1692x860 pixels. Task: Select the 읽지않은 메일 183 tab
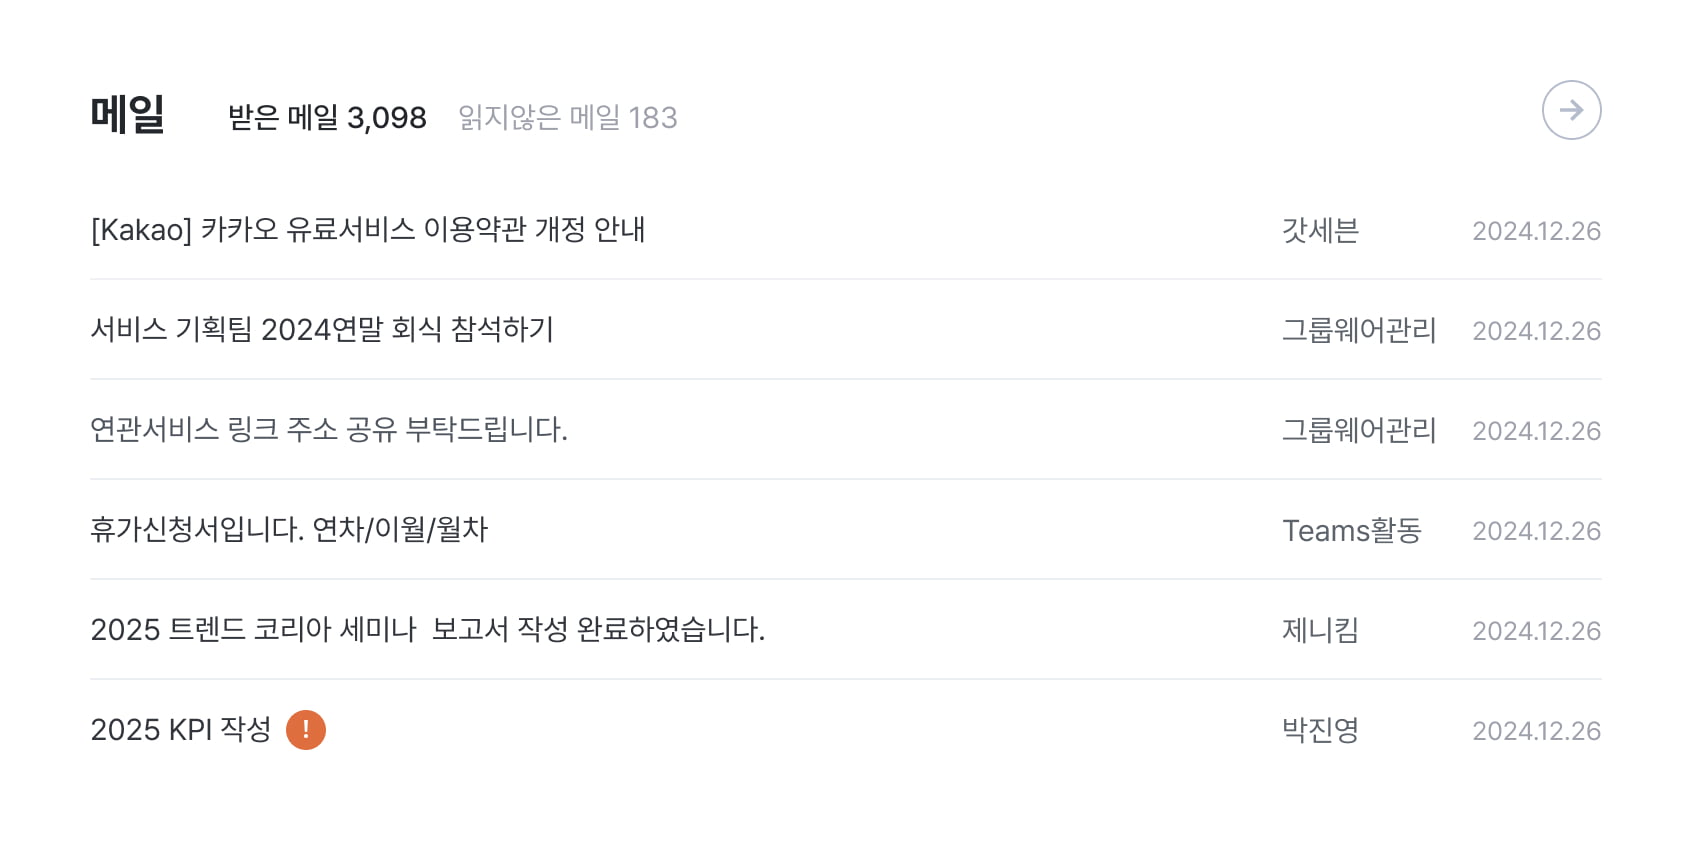coord(568,118)
